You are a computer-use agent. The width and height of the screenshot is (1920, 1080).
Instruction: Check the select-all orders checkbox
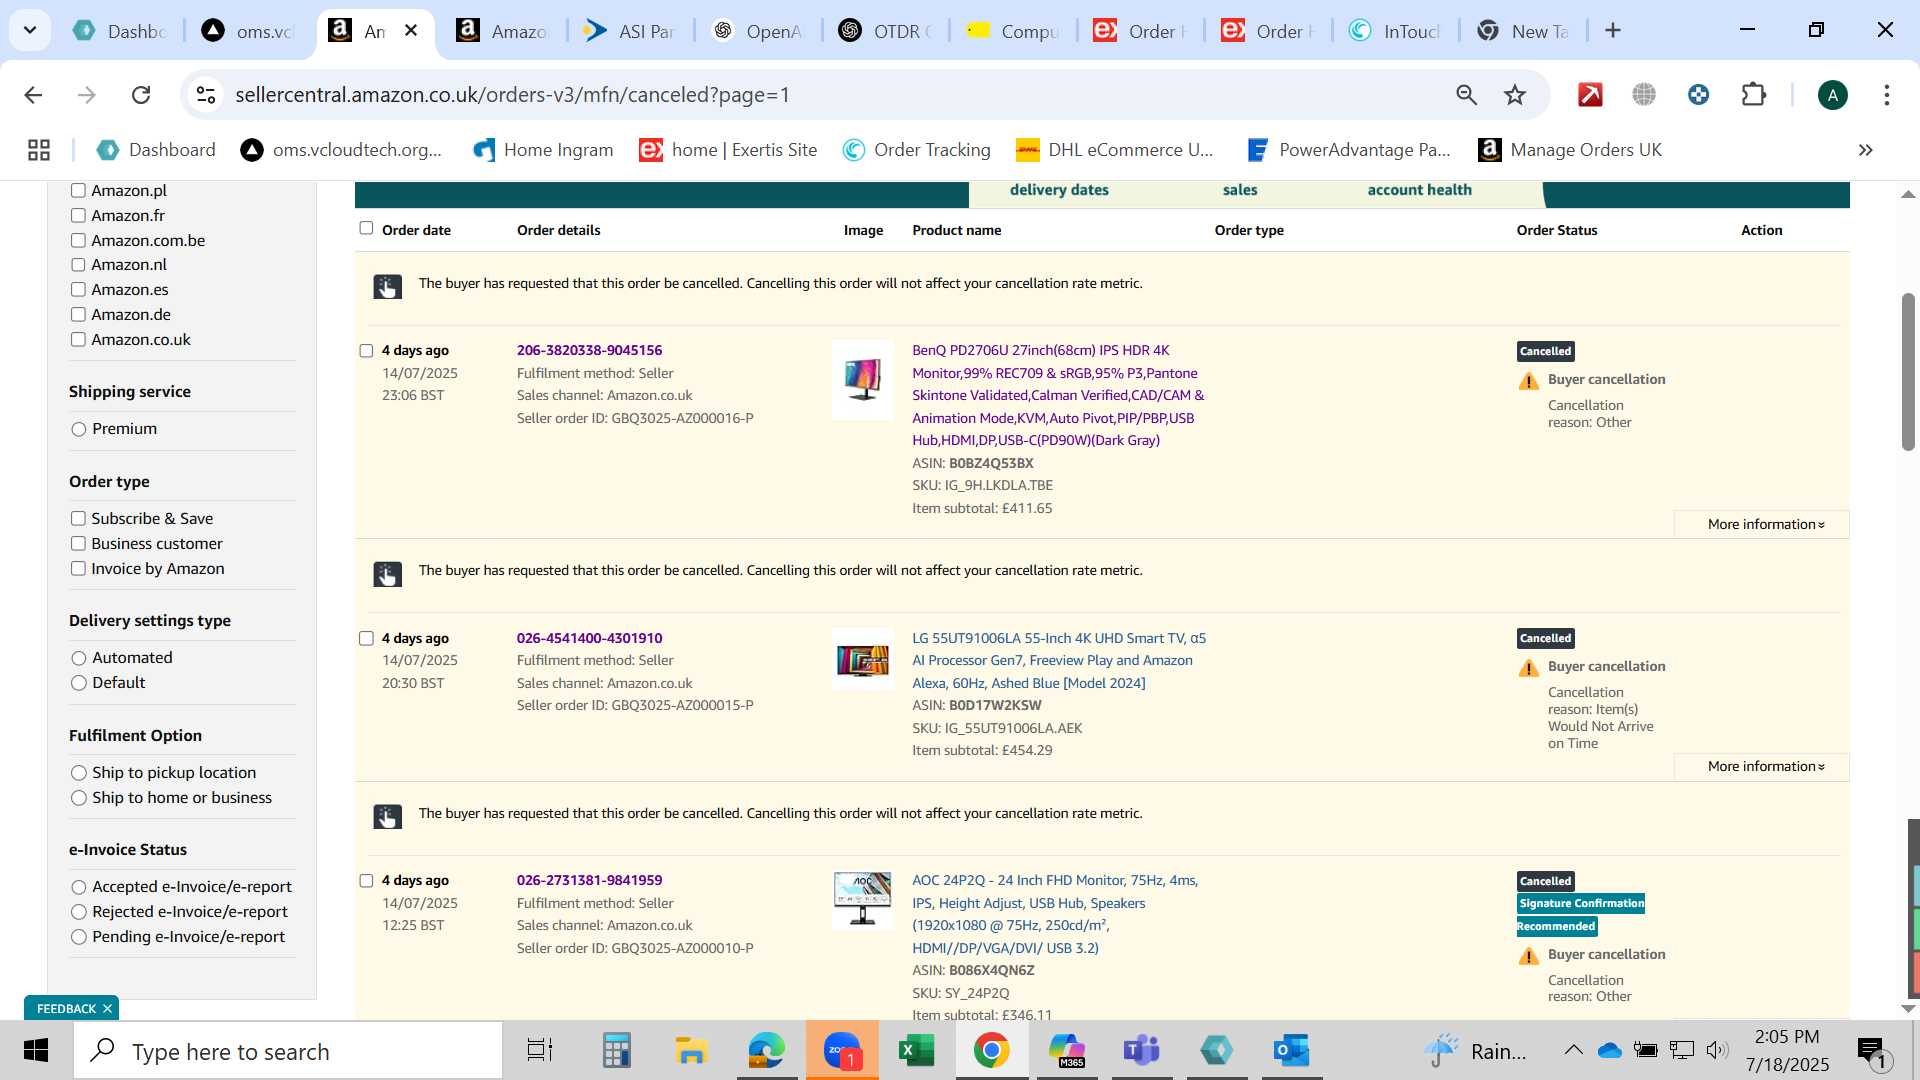pyautogui.click(x=366, y=229)
